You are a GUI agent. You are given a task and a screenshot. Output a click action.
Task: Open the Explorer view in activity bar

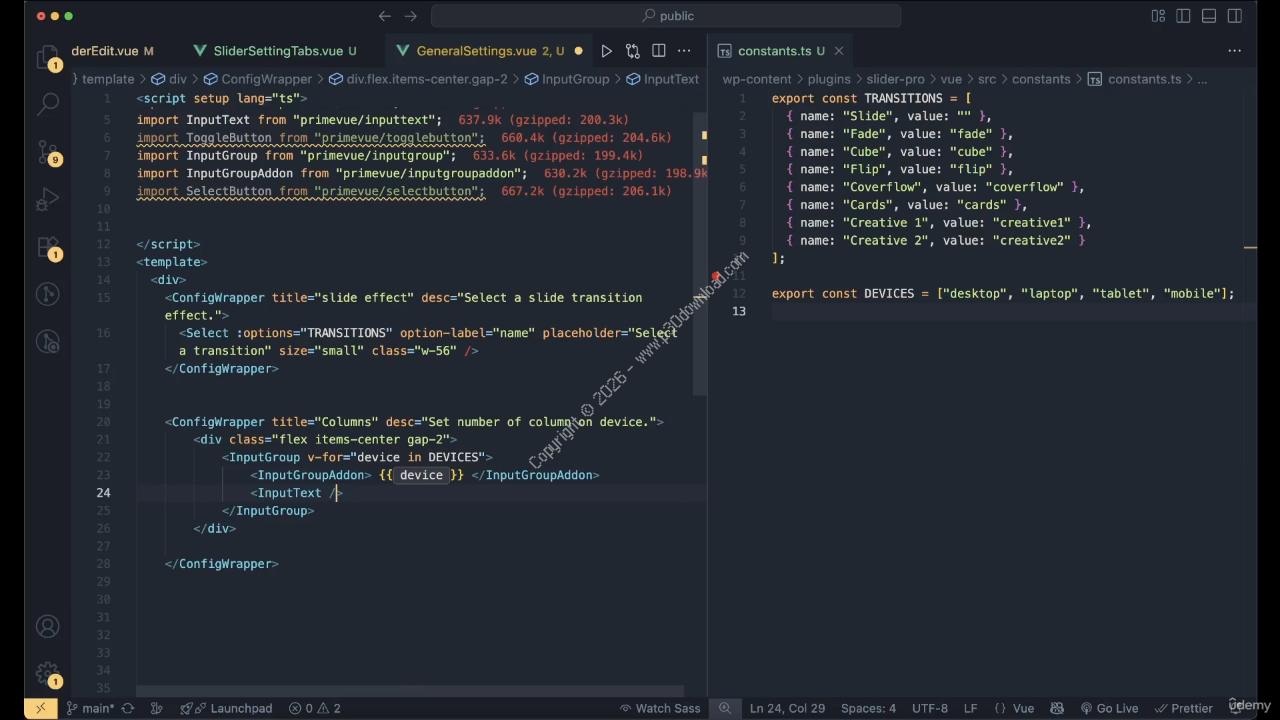(47, 57)
